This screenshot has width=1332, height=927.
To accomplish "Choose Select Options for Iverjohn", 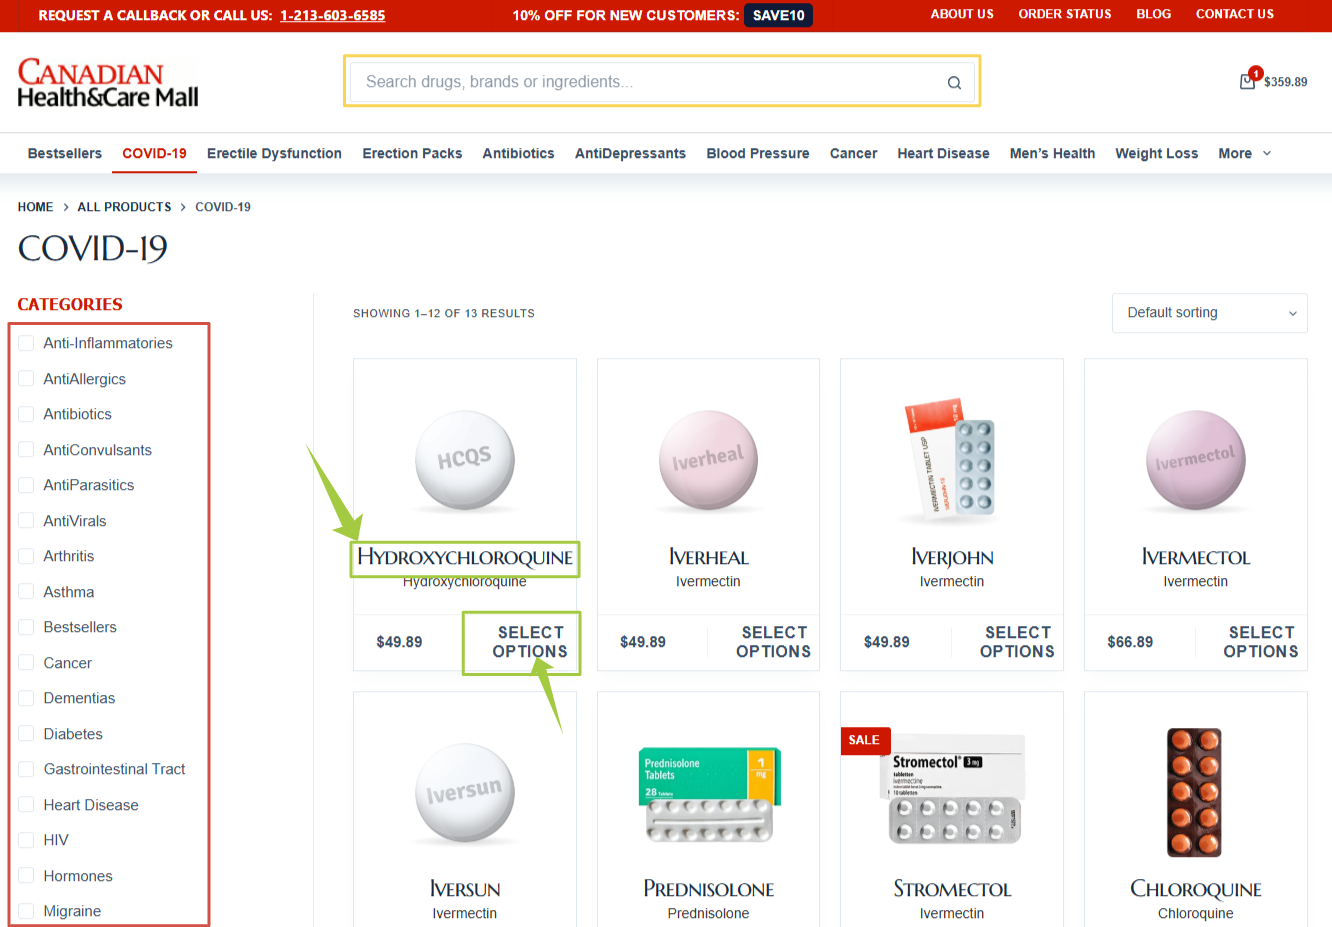I will 1017,642.
